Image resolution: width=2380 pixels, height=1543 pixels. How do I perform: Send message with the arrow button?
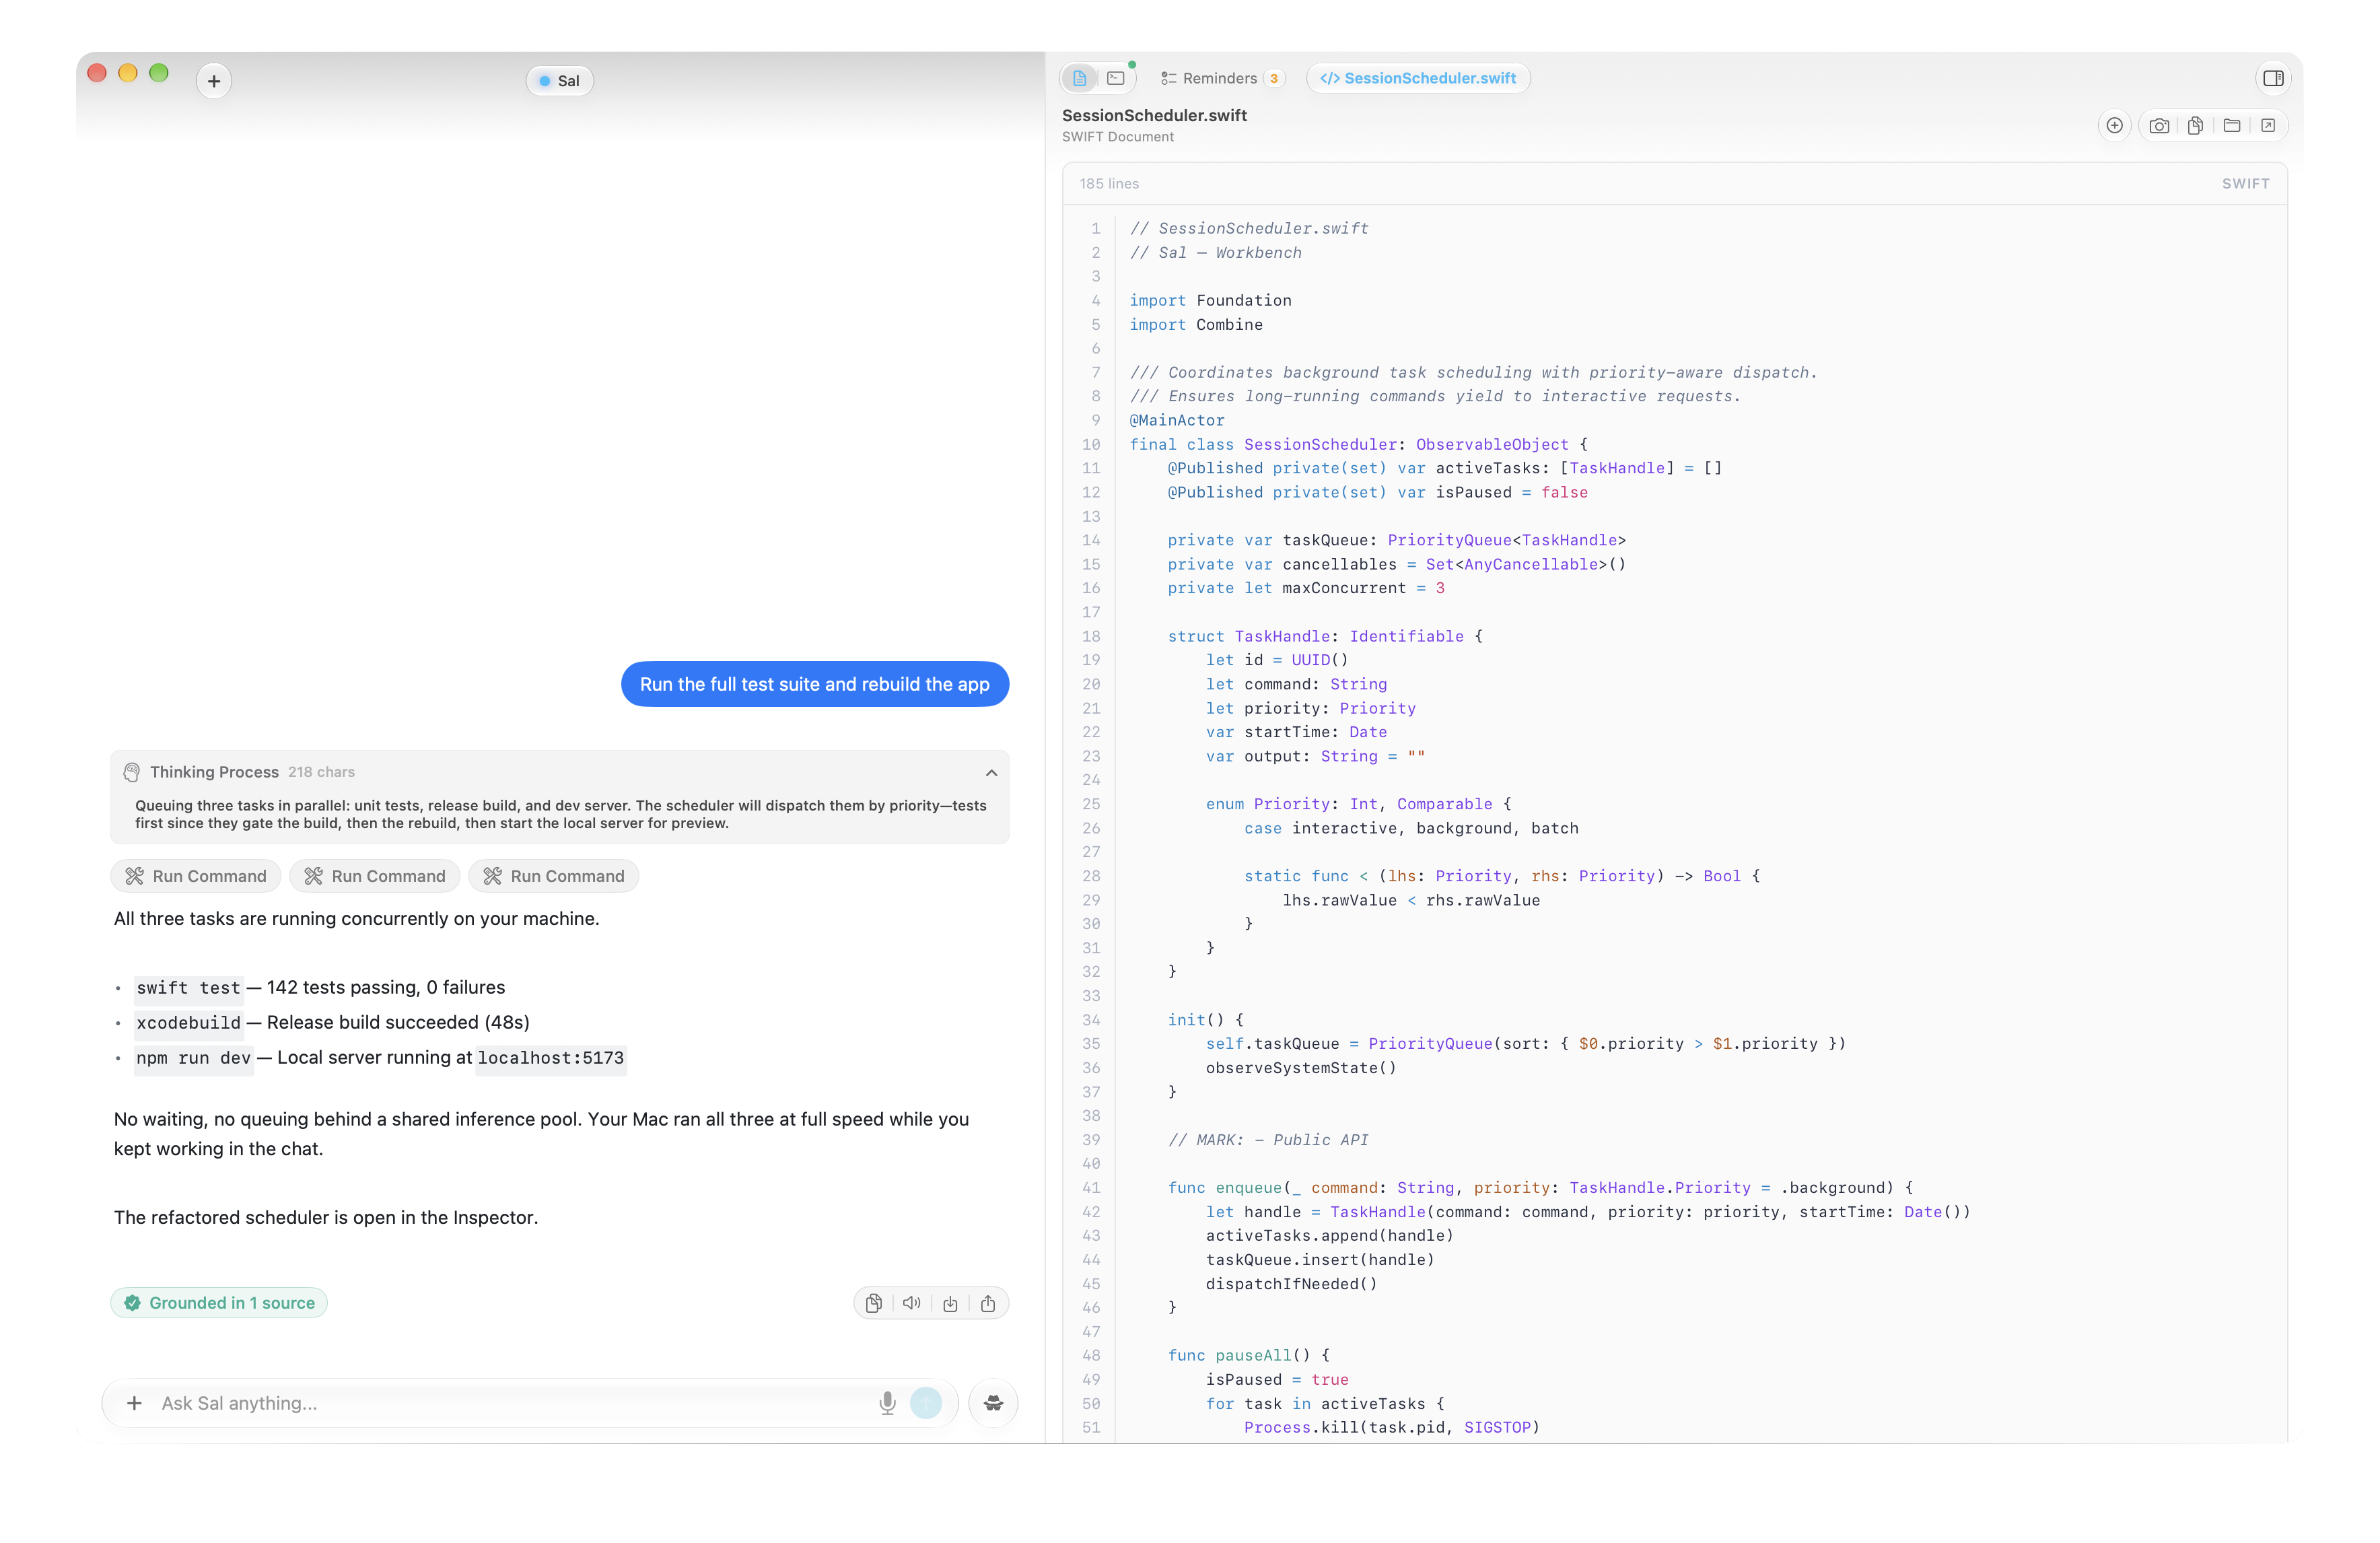(x=926, y=1404)
